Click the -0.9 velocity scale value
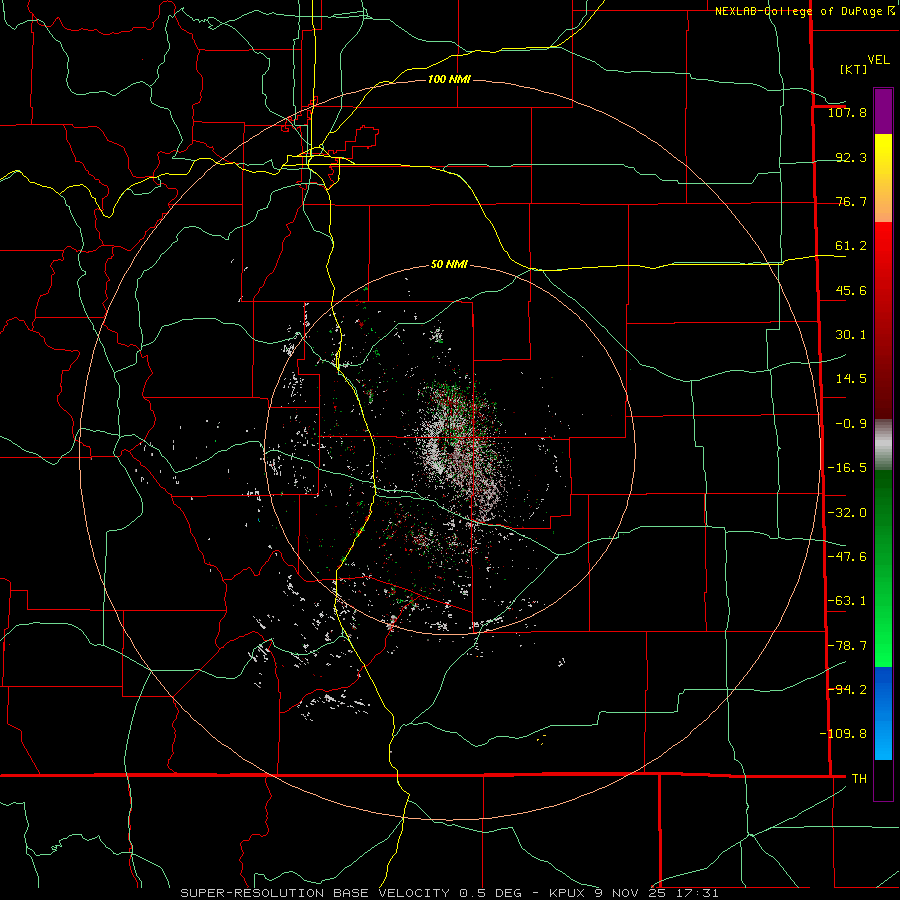Image resolution: width=900 pixels, height=900 pixels. coord(851,424)
